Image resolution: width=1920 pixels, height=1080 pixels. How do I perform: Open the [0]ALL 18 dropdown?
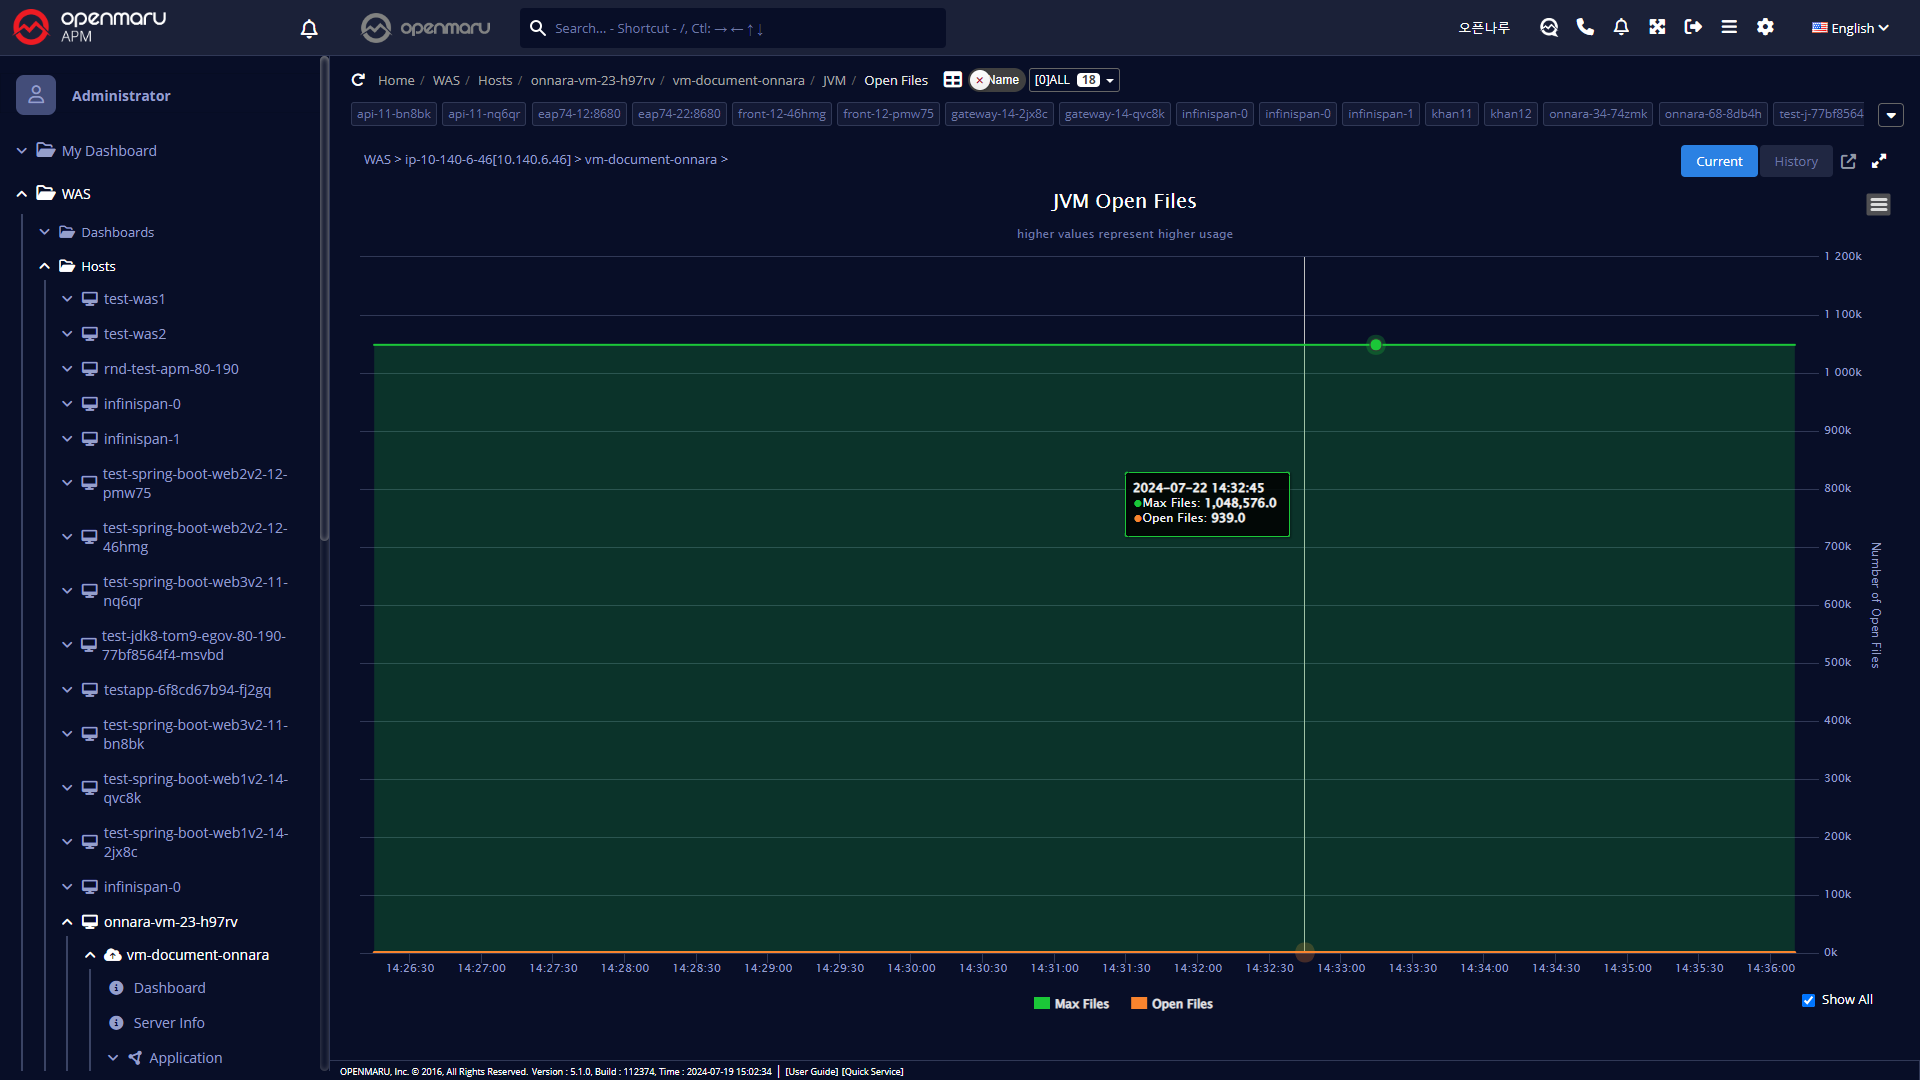click(x=1074, y=80)
